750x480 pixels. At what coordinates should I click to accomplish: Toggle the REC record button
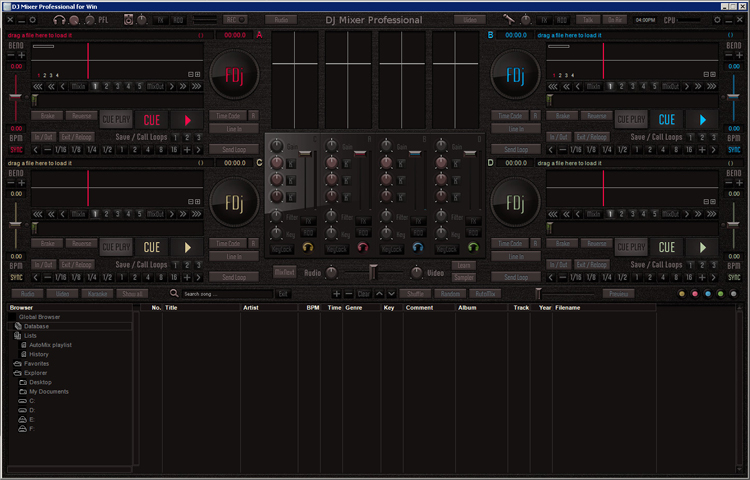pyautogui.click(x=235, y=20)
